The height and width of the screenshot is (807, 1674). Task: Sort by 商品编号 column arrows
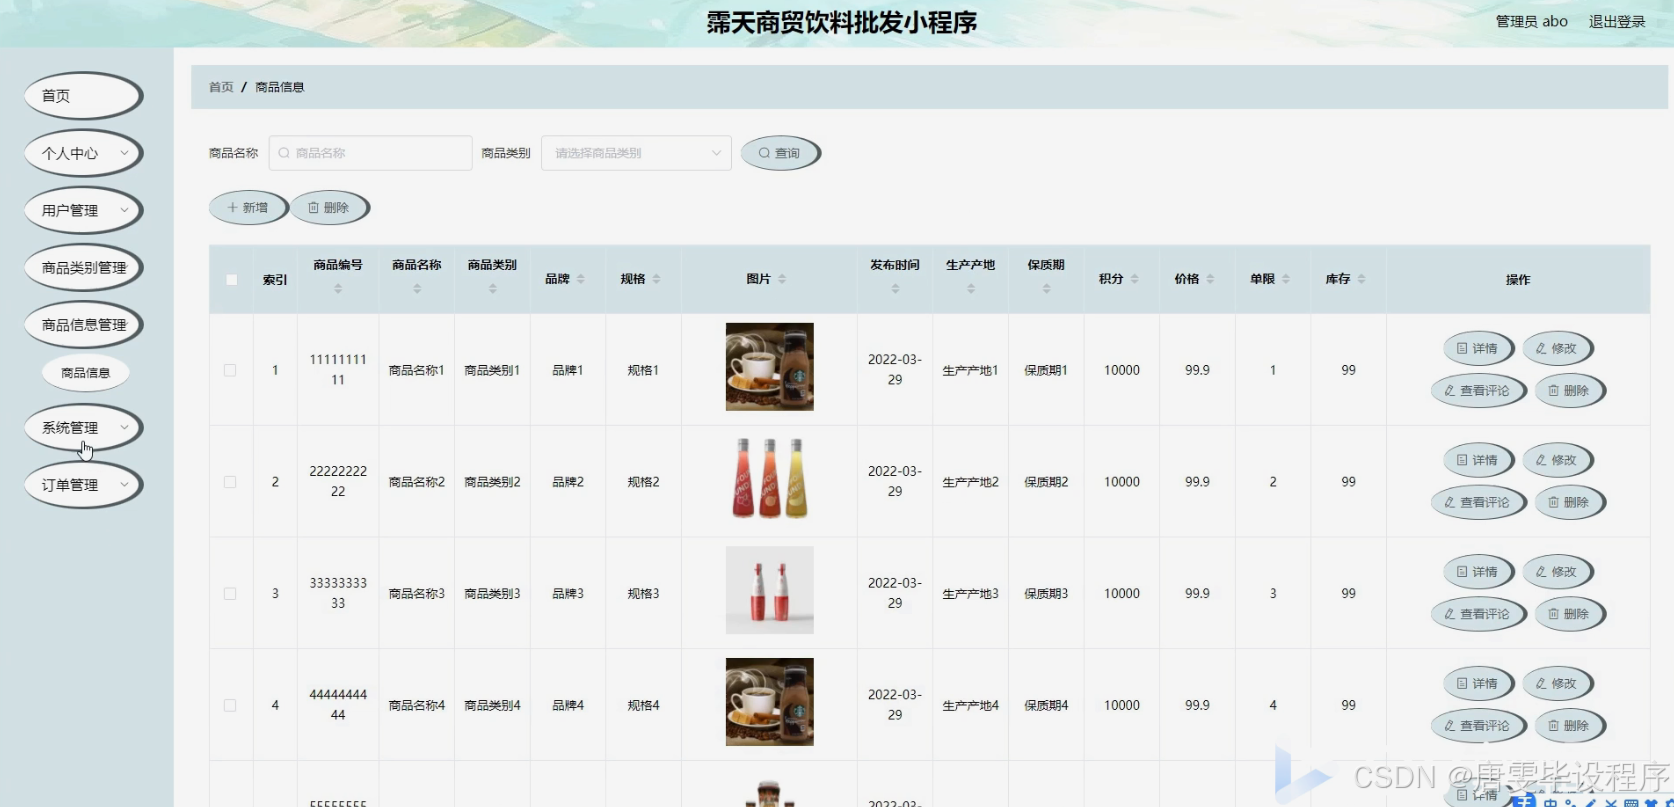[338, 289]
